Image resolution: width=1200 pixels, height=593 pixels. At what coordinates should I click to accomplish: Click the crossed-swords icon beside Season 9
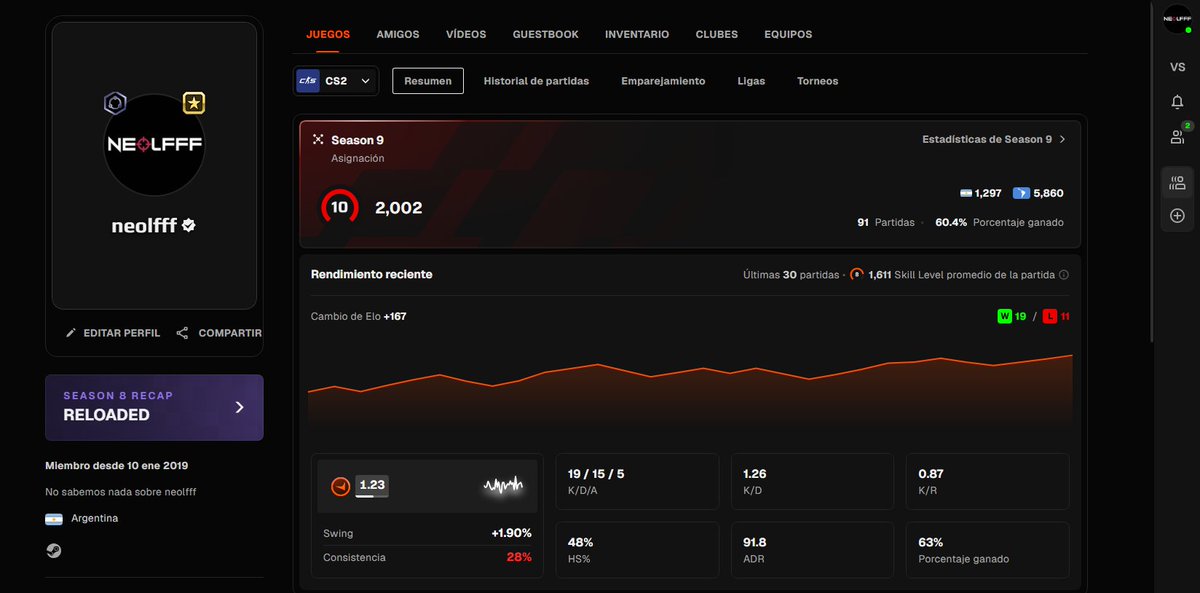318,140
